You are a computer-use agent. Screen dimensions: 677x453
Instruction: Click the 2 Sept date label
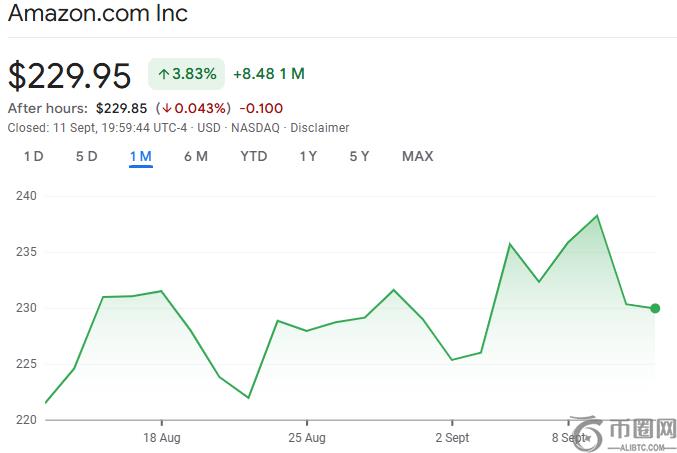[x=452, y=438]
